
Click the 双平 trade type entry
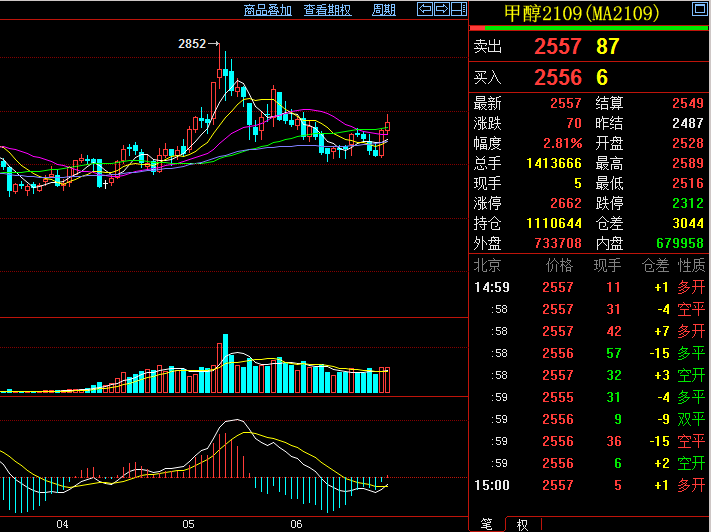tap(691, 420)
